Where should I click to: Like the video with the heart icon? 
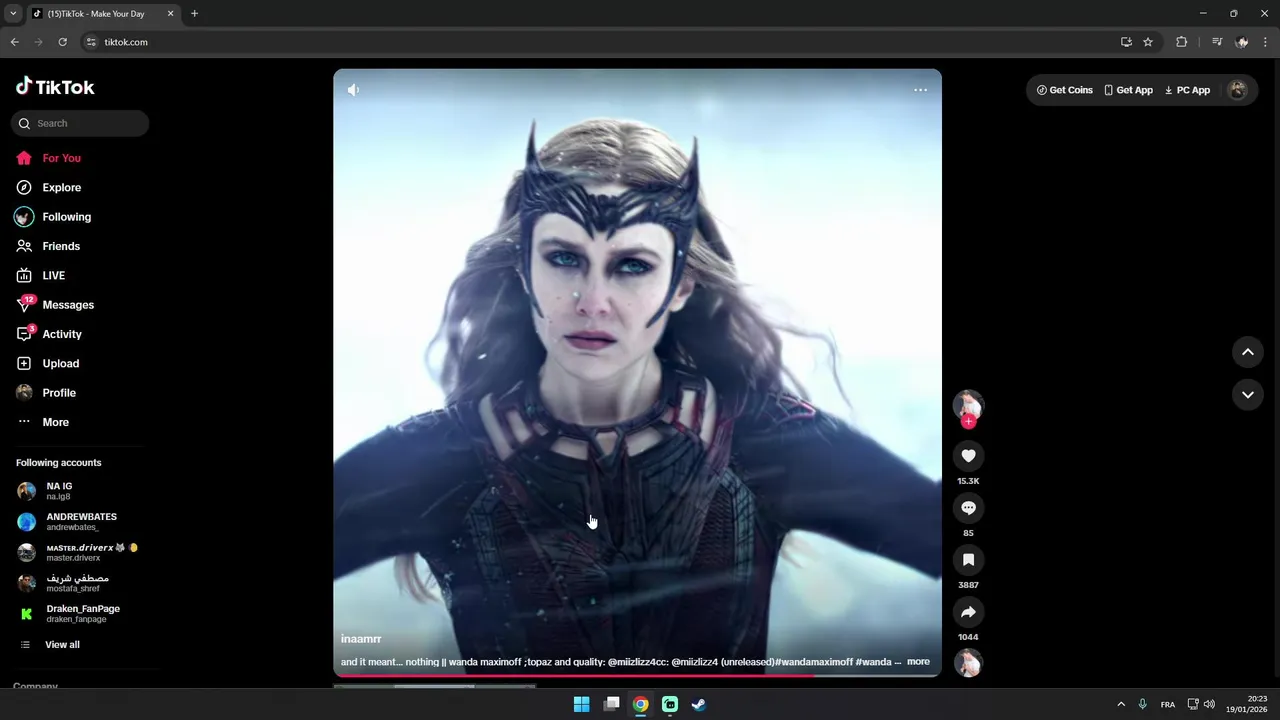click(968, 456)
